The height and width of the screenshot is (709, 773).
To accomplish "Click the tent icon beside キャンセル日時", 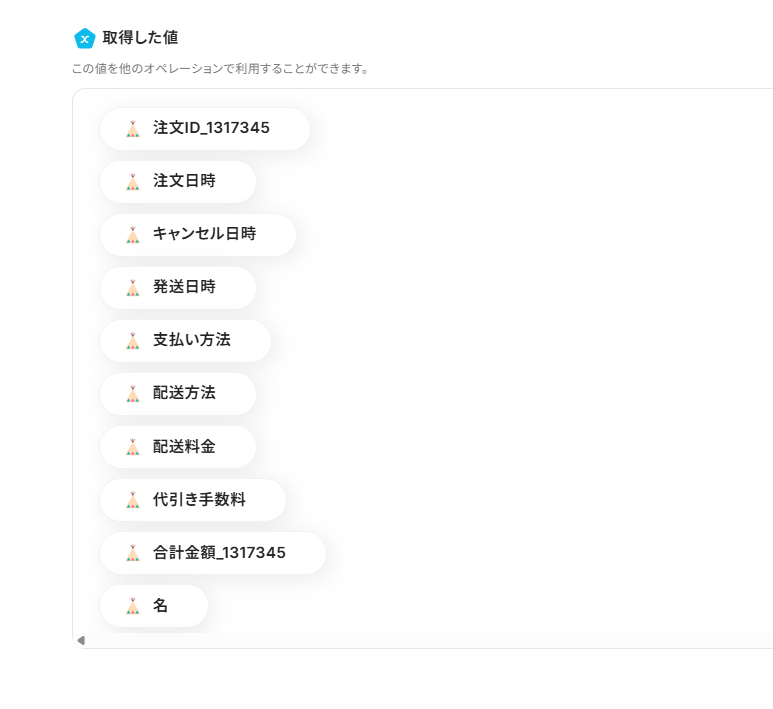I will (x=132, y=235).
